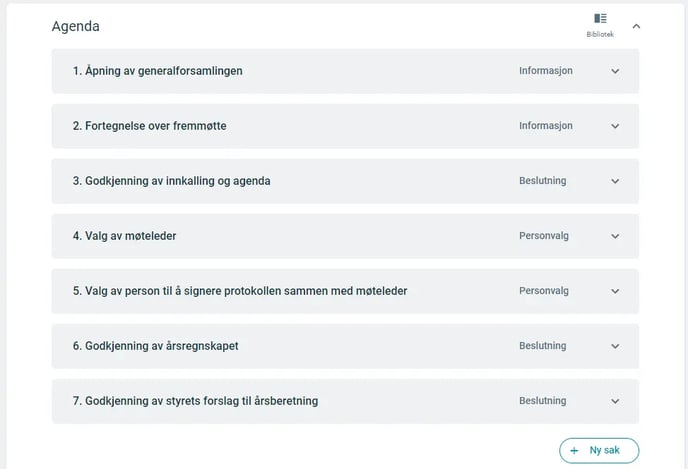Click the plus icon in Ny sak
Viewport: 688px width, 469px height.
pyautogui.click(x=574, y=451)
